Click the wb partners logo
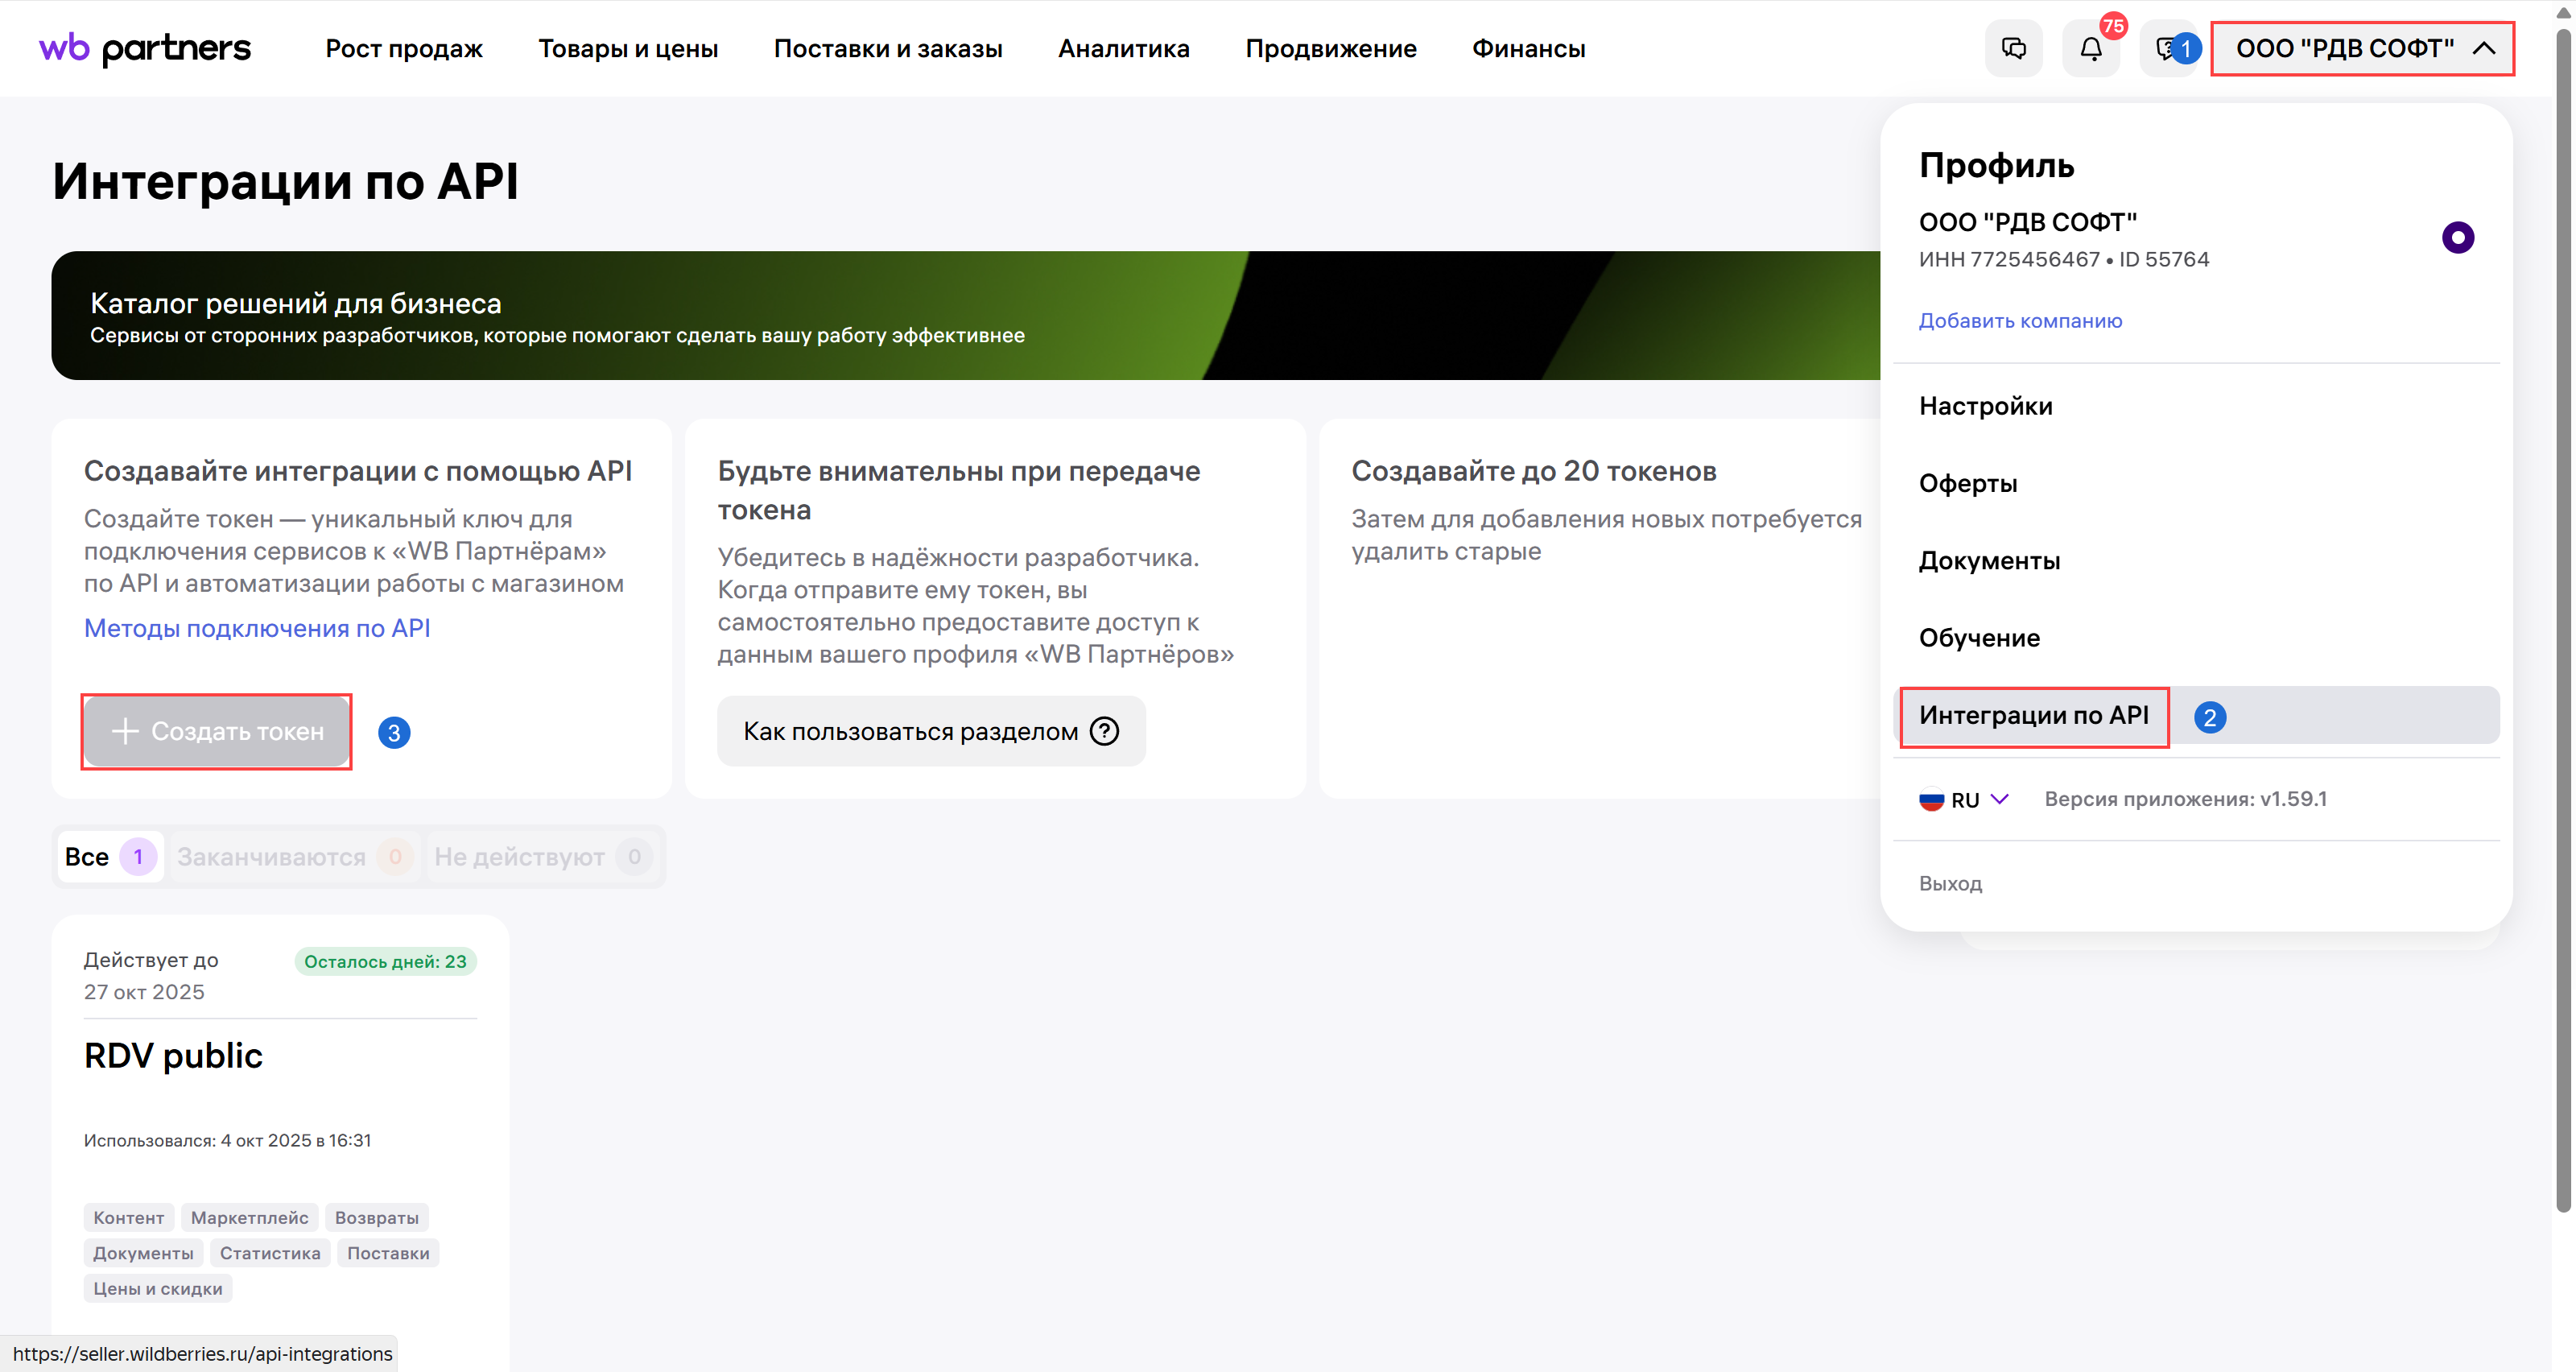The height and width of the screenshot is (1372, 2576). pyautogui.click(x=145, y=48)
